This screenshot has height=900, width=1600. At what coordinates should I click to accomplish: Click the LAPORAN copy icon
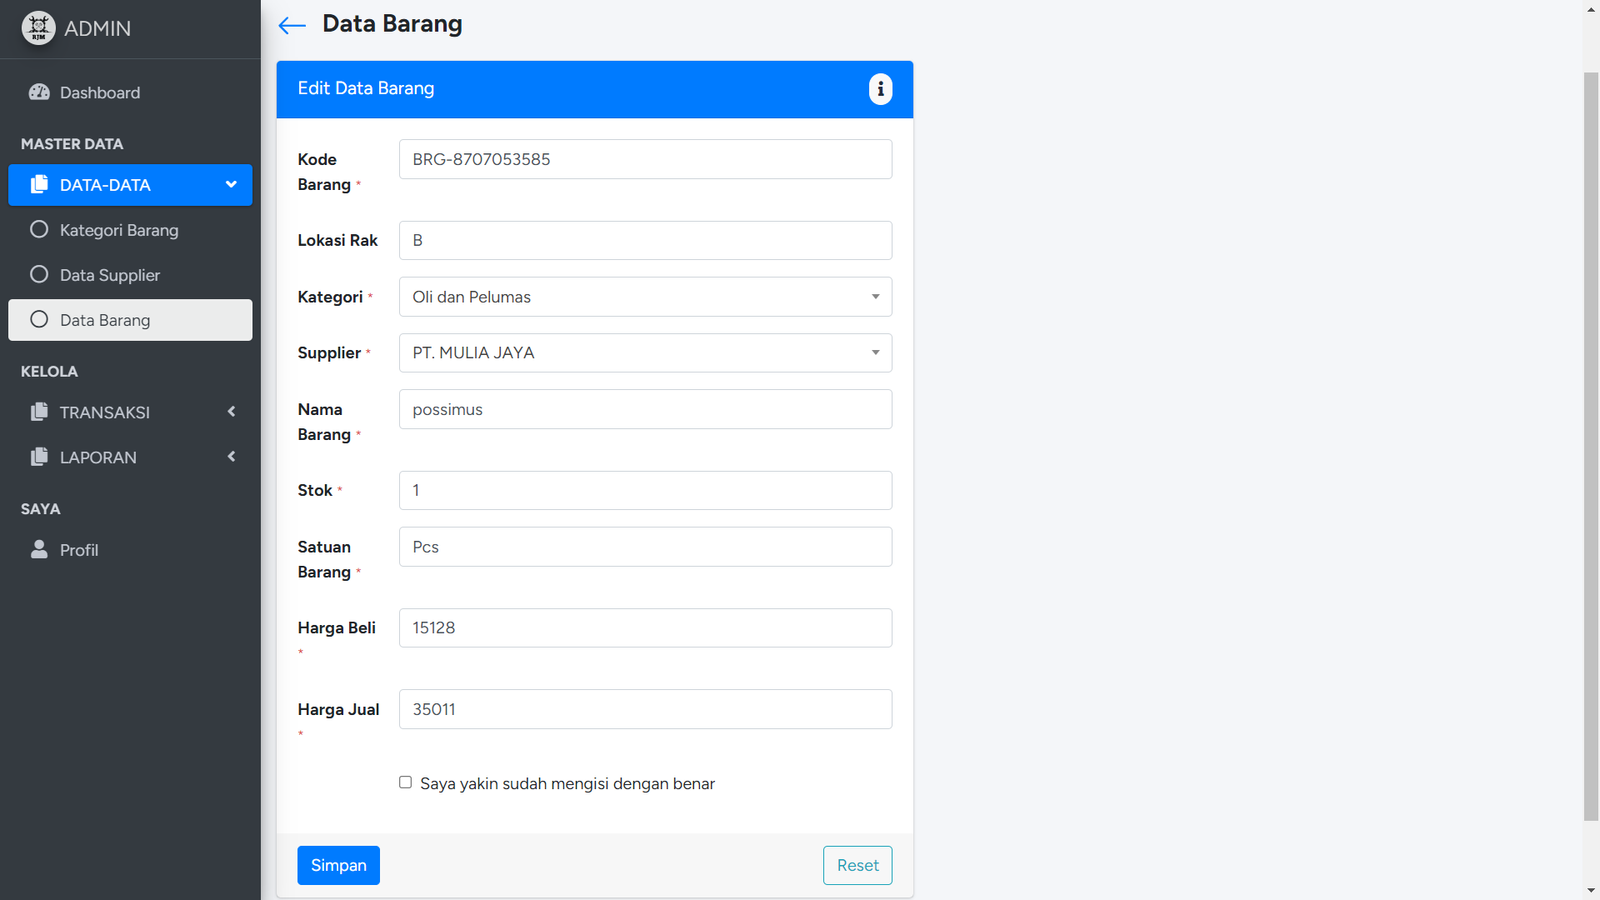coord(39,456)
